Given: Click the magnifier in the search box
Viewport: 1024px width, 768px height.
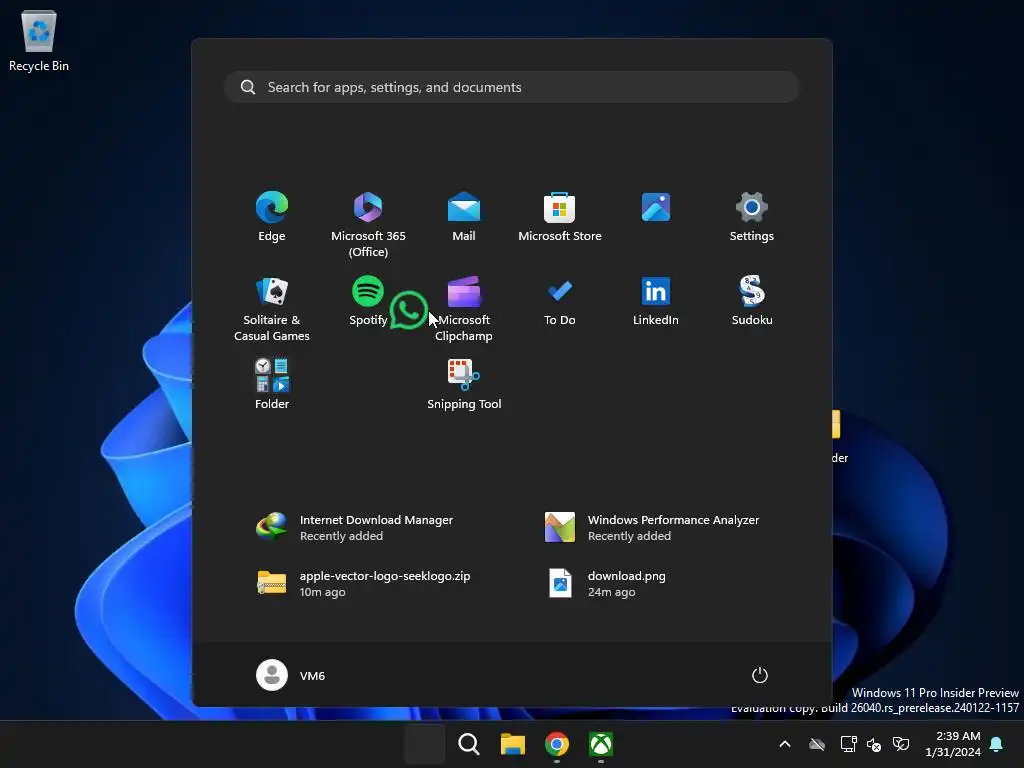Looking at the screenshot, I should point(248,87).
